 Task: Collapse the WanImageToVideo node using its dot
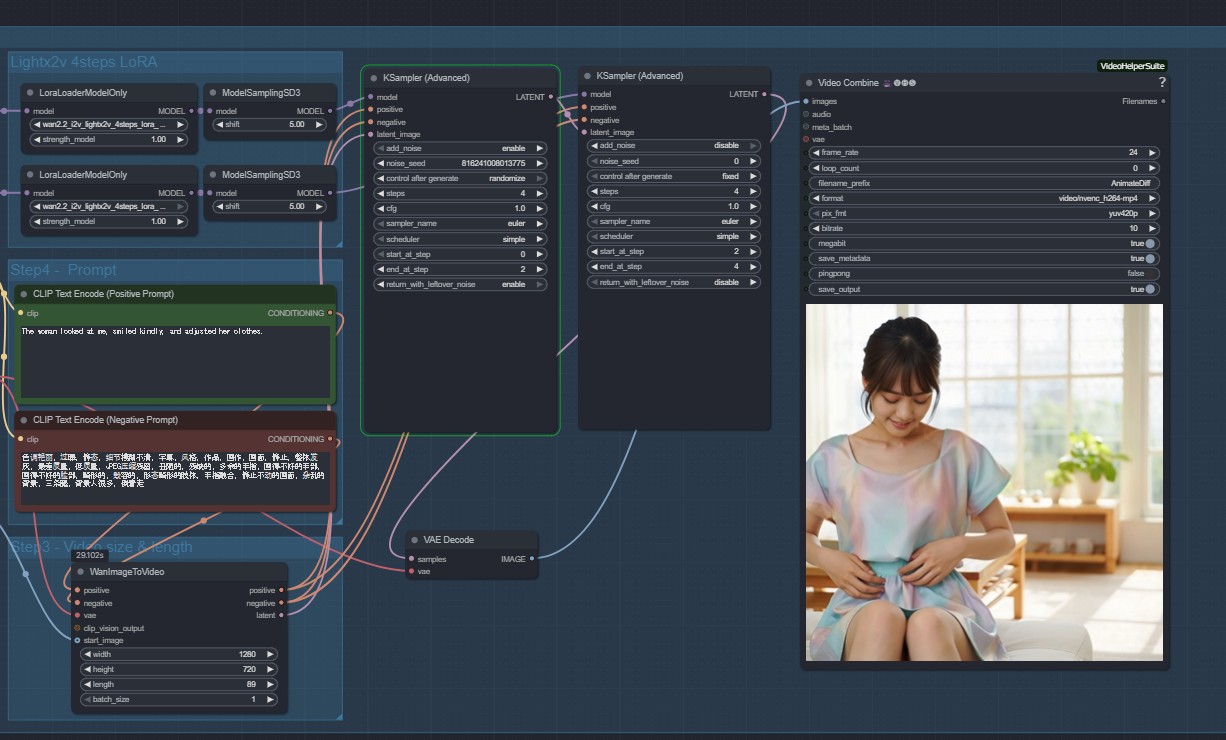click(80, 572)
